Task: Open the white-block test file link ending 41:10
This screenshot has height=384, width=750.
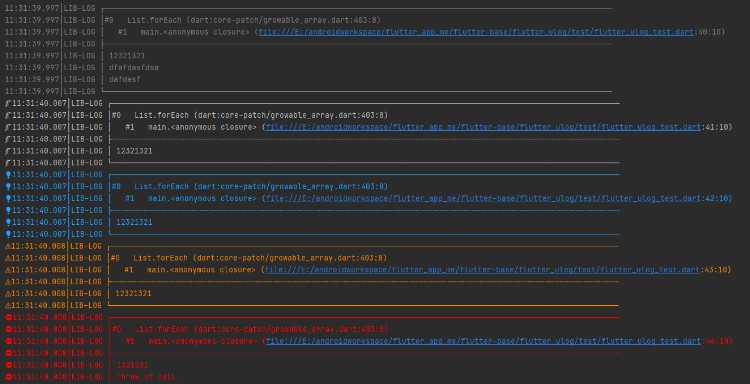Action: coord(483,127)
